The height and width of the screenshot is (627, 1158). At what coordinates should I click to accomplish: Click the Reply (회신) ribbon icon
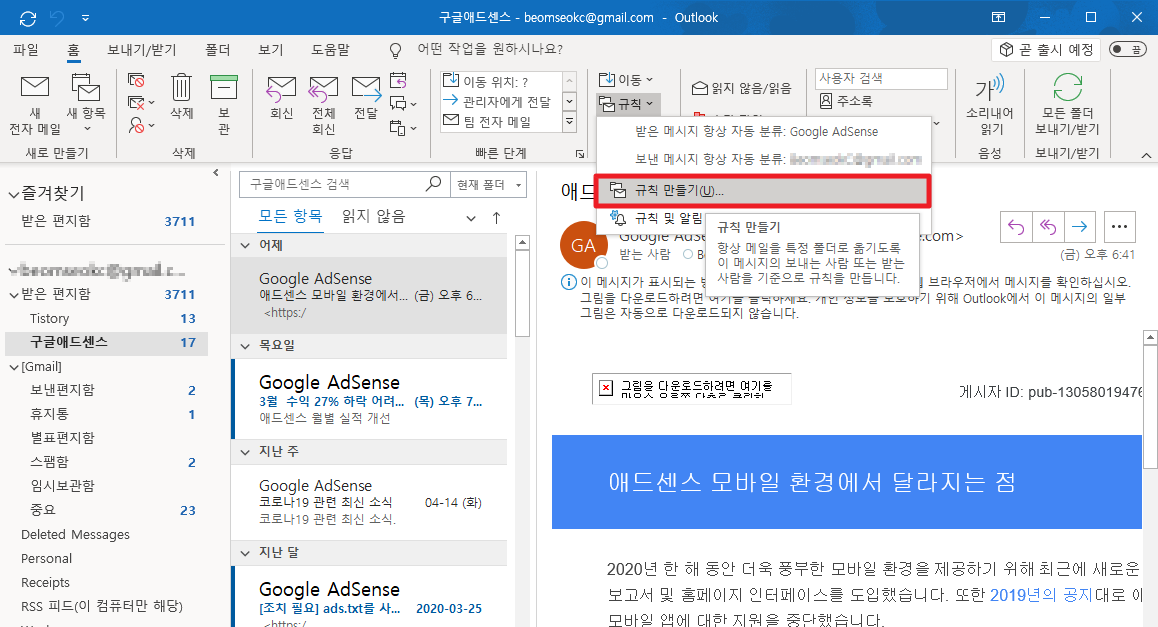281,97
